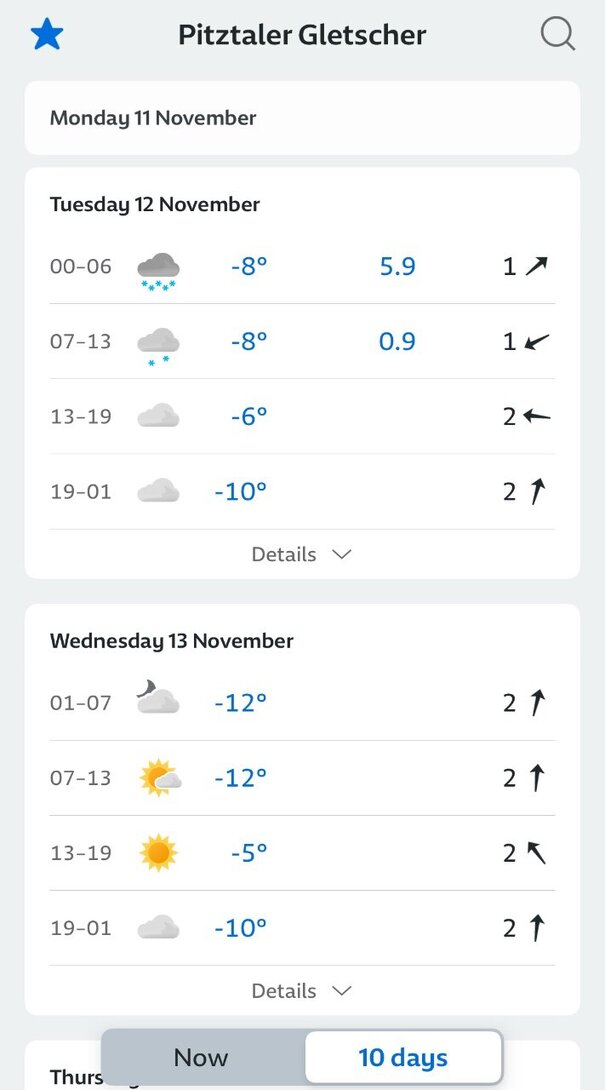Tap cloud icon for Tuesday 19–01

tap(159, 491)
